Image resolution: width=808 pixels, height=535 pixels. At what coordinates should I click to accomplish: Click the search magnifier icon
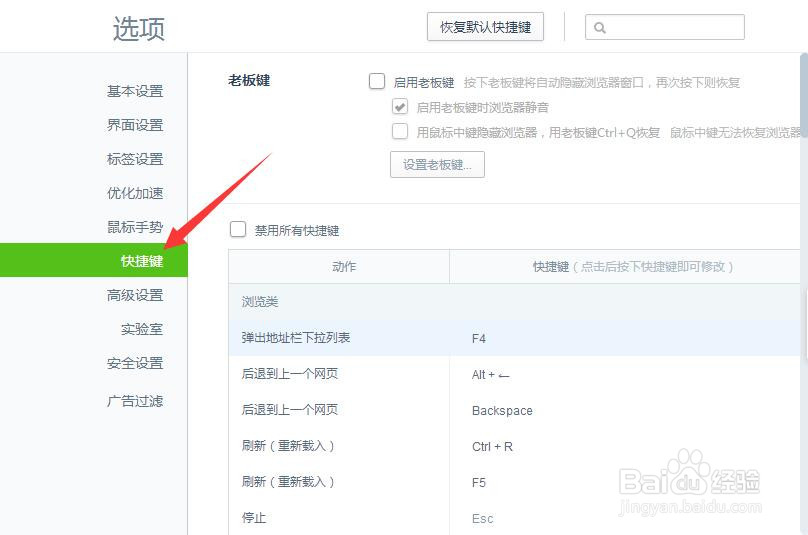point(600,27)
